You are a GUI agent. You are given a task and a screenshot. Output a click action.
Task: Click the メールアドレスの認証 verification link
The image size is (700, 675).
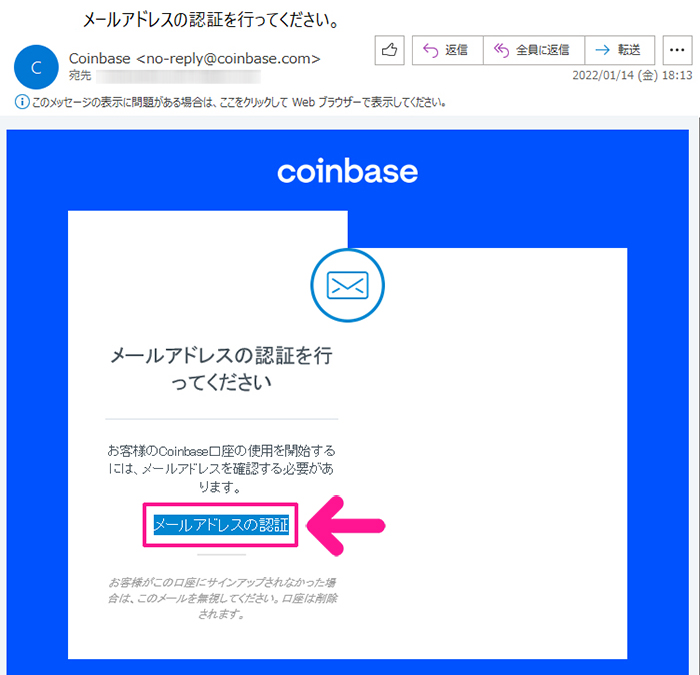pos(221,525)
